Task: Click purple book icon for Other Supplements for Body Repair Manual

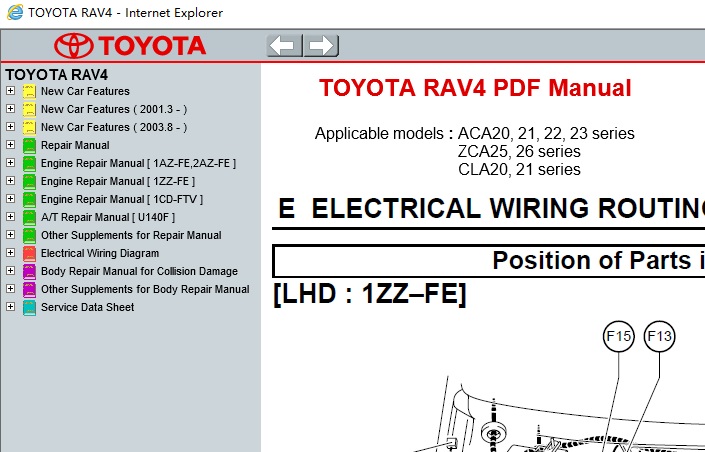Action: (x=29, y=289)
